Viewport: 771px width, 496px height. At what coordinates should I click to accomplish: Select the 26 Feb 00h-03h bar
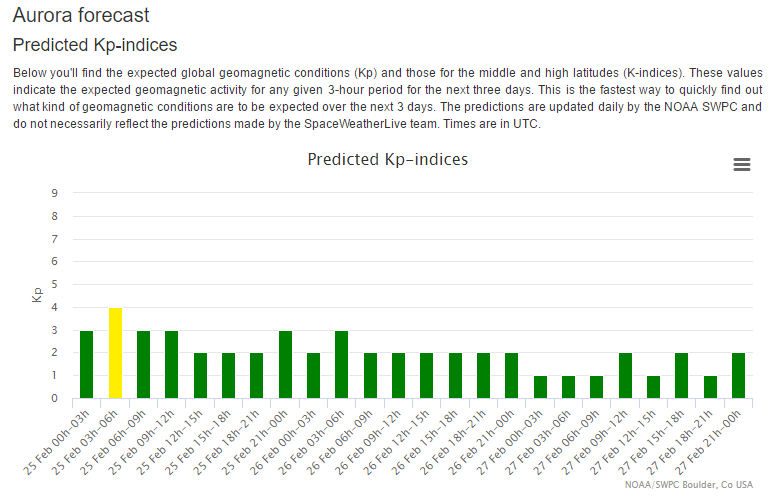[313, 376]
